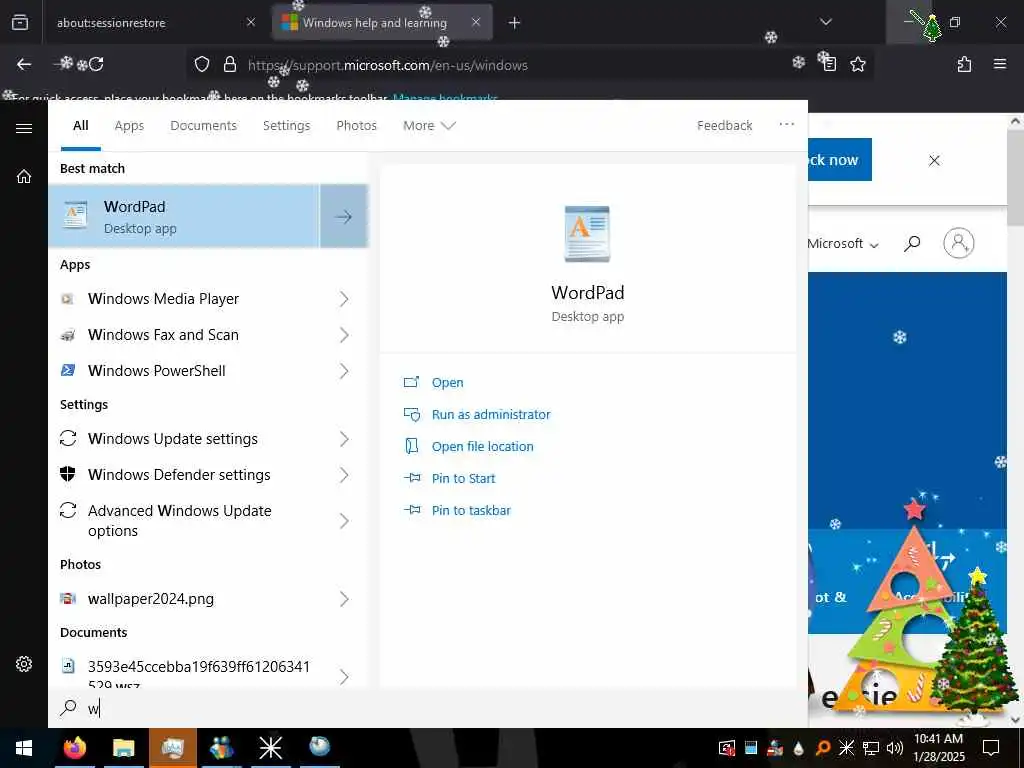
Task: Click Open action for WordPad
Action: tap(447, 382)
